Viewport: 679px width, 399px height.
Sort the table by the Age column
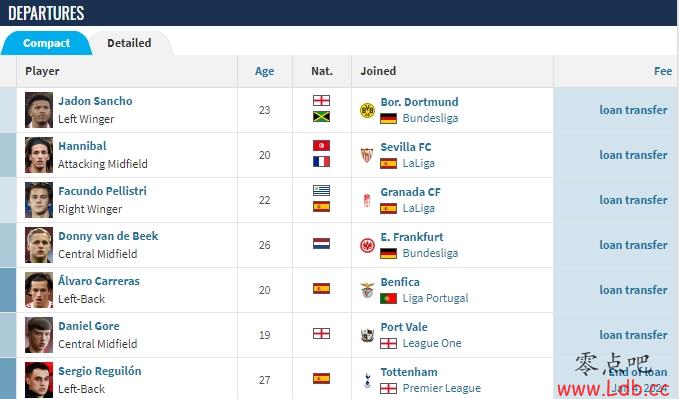pyautogui.click(x=264, y=71)
